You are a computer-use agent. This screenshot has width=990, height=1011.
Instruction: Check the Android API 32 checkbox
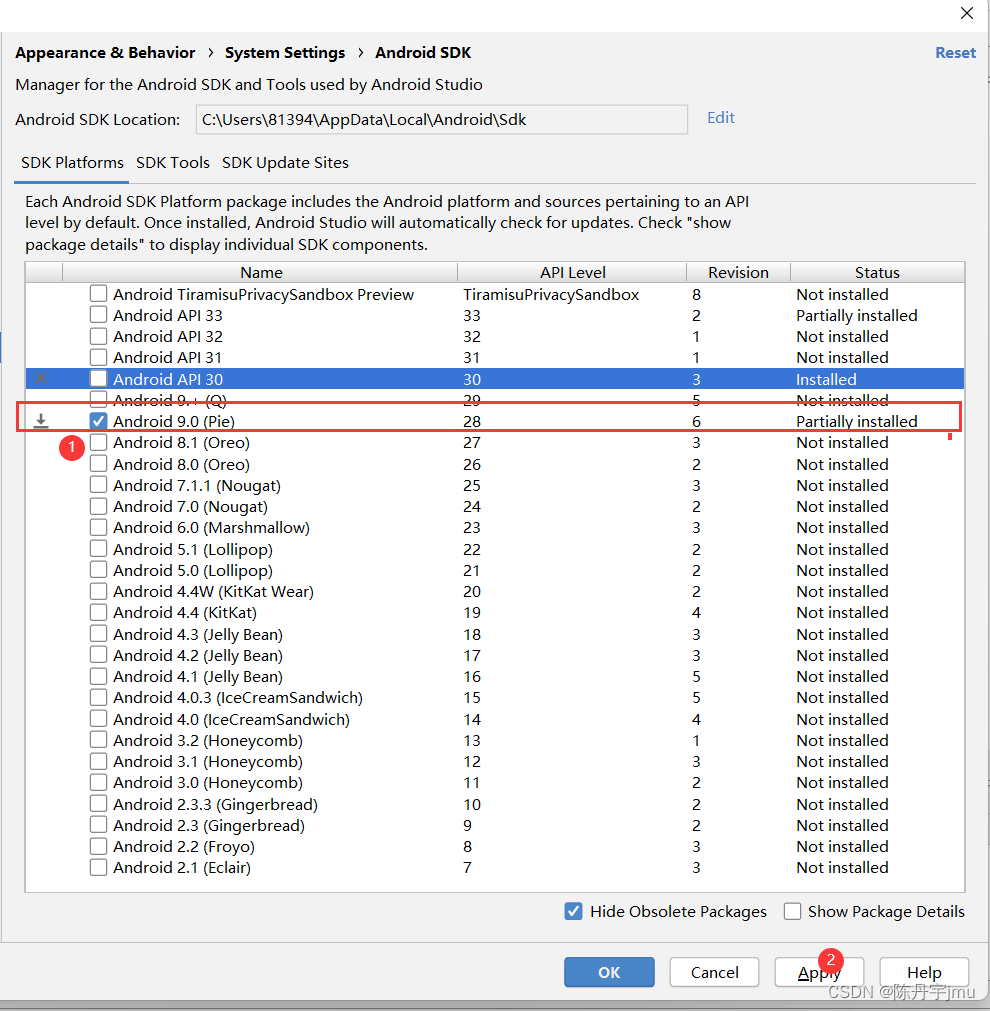[98, 337]
